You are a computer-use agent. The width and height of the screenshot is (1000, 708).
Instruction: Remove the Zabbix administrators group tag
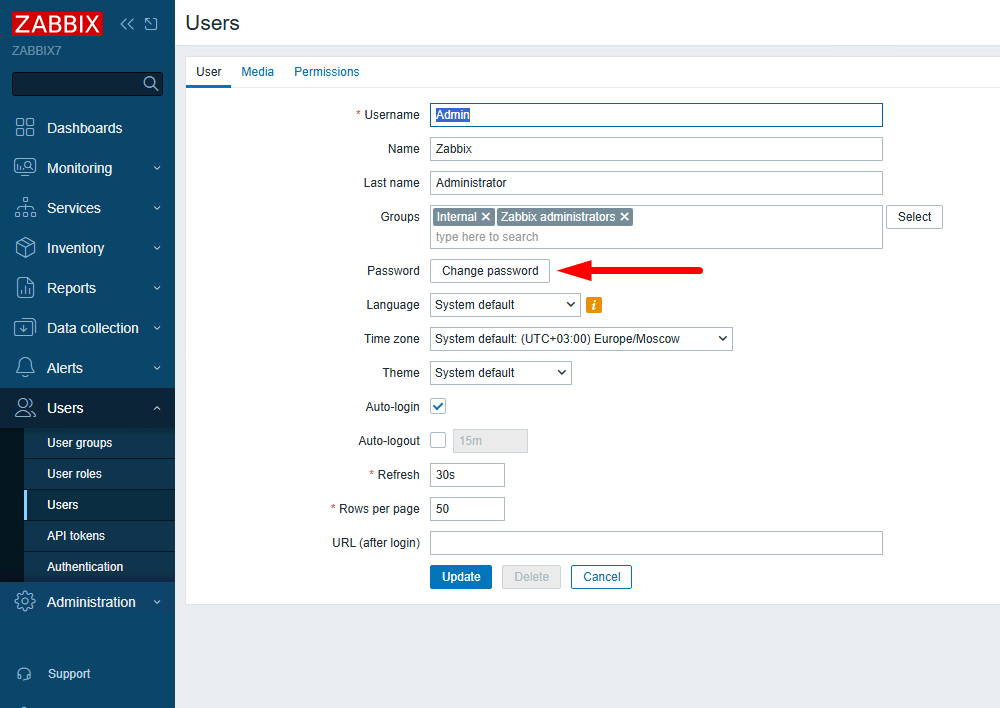click(625, 217)
